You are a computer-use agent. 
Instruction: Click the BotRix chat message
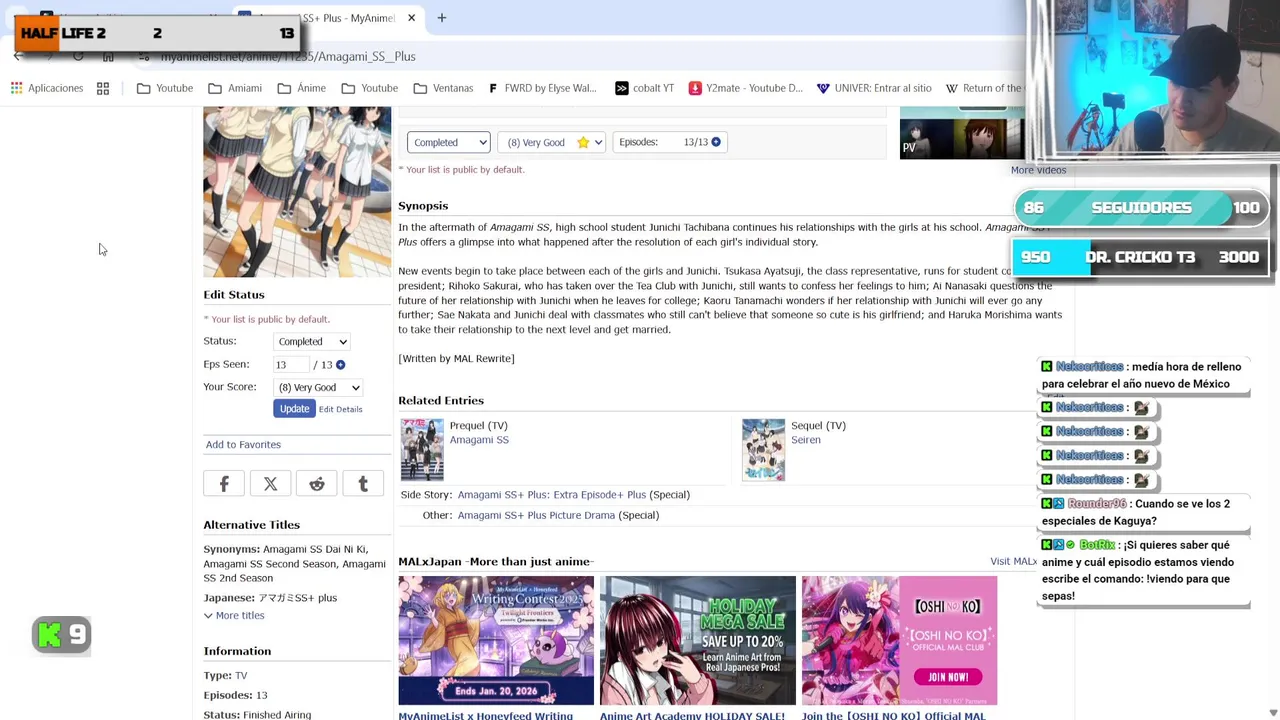point(1144,571)
